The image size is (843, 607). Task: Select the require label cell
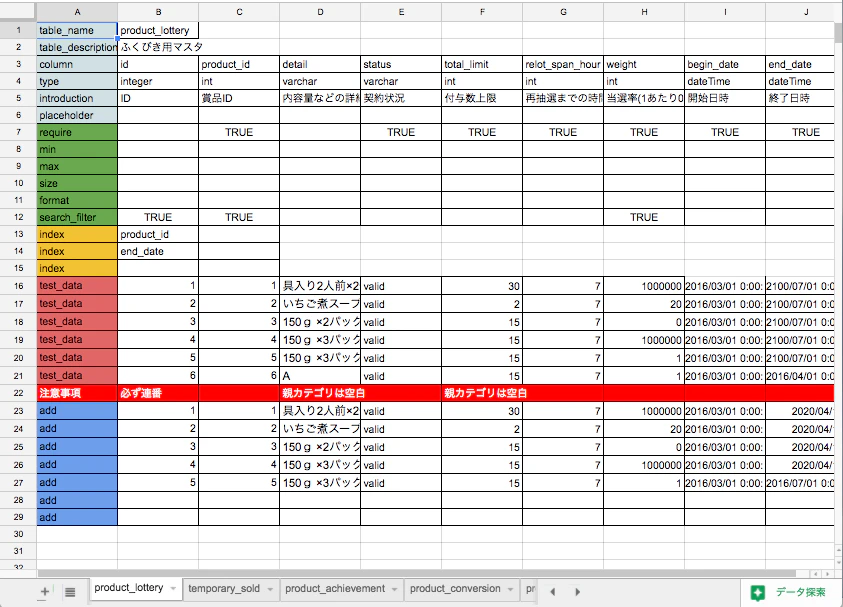coord(77,132)
